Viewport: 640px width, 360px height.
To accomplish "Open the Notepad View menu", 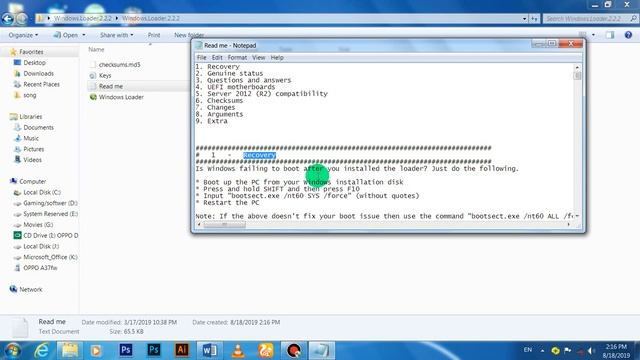I will 258,58.
